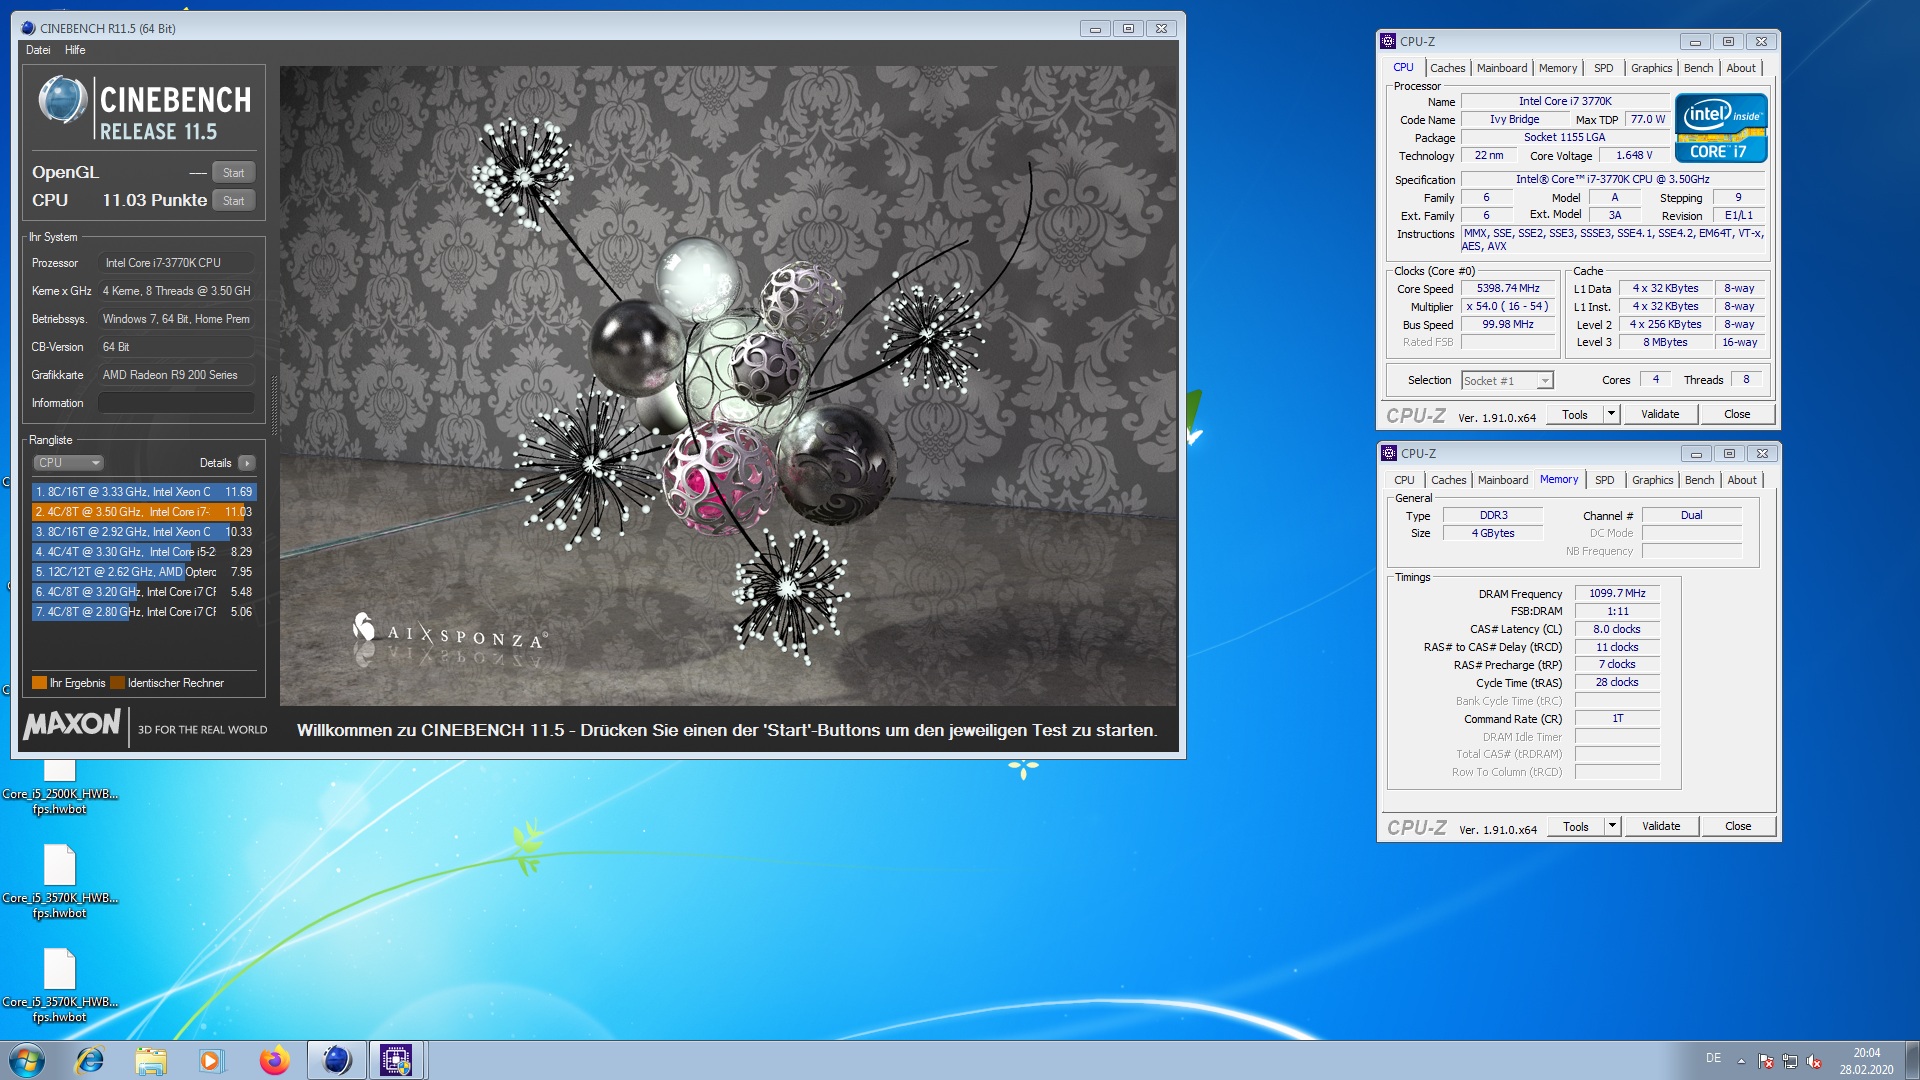The image size is (1920, 1080).
Task: Select ranking row 8C/16T @ 3.33 GHz Xeon
Action: 144,492
